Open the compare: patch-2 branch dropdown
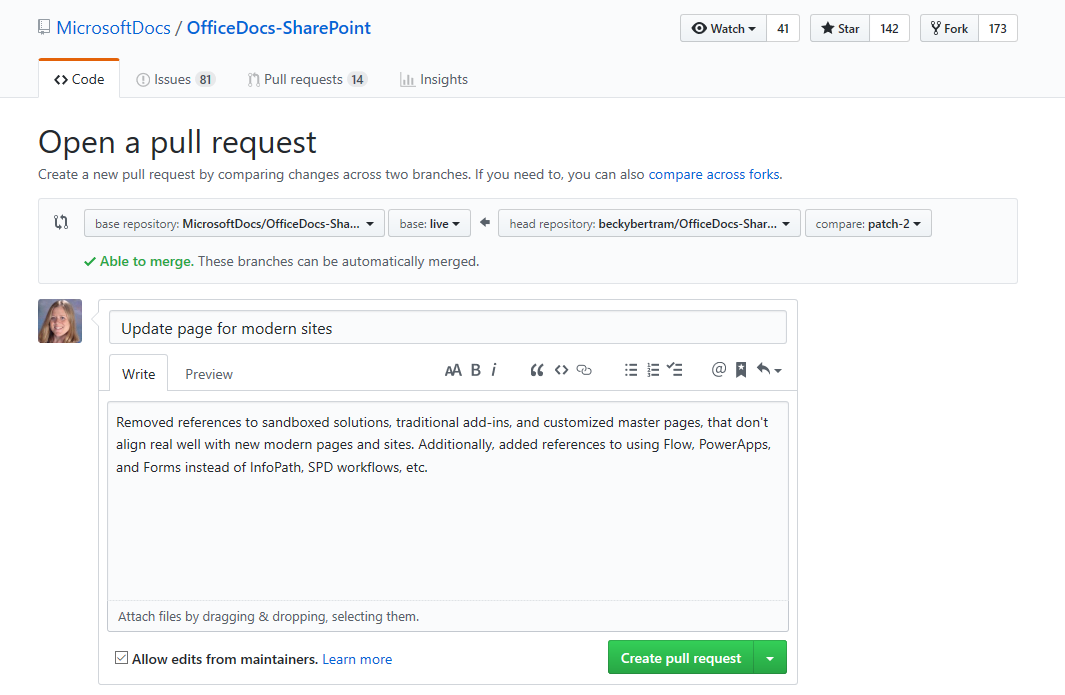1065x695 pixels. tap(868, 223)
